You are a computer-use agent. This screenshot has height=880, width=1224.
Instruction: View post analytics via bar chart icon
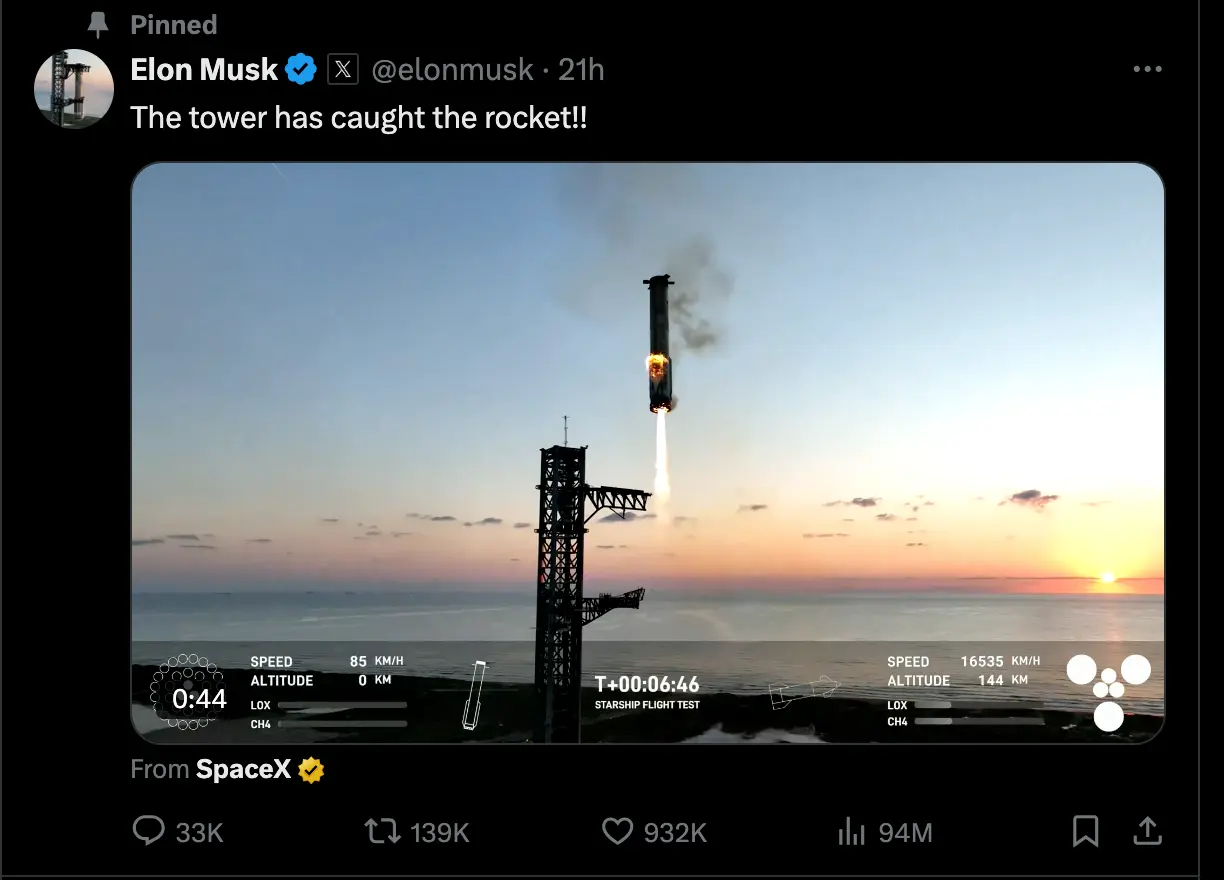click(x=850, y=831)
